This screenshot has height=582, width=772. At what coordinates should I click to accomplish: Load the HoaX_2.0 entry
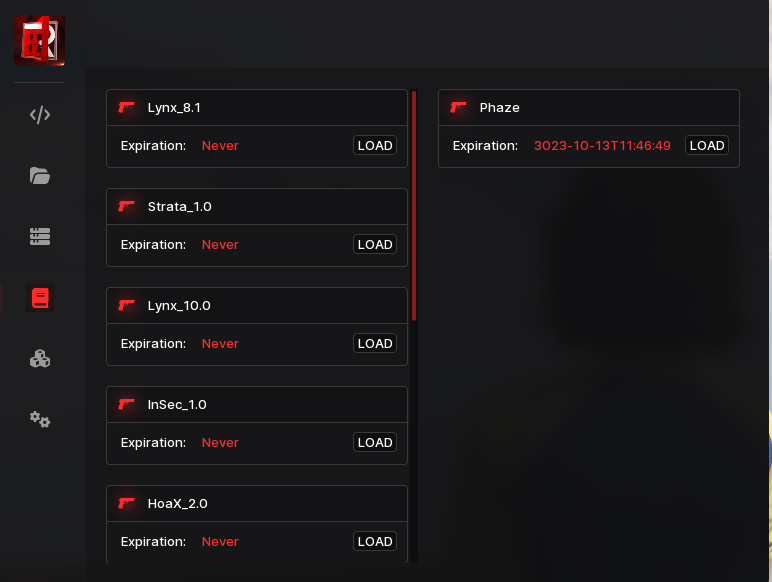tap(375, 541)
